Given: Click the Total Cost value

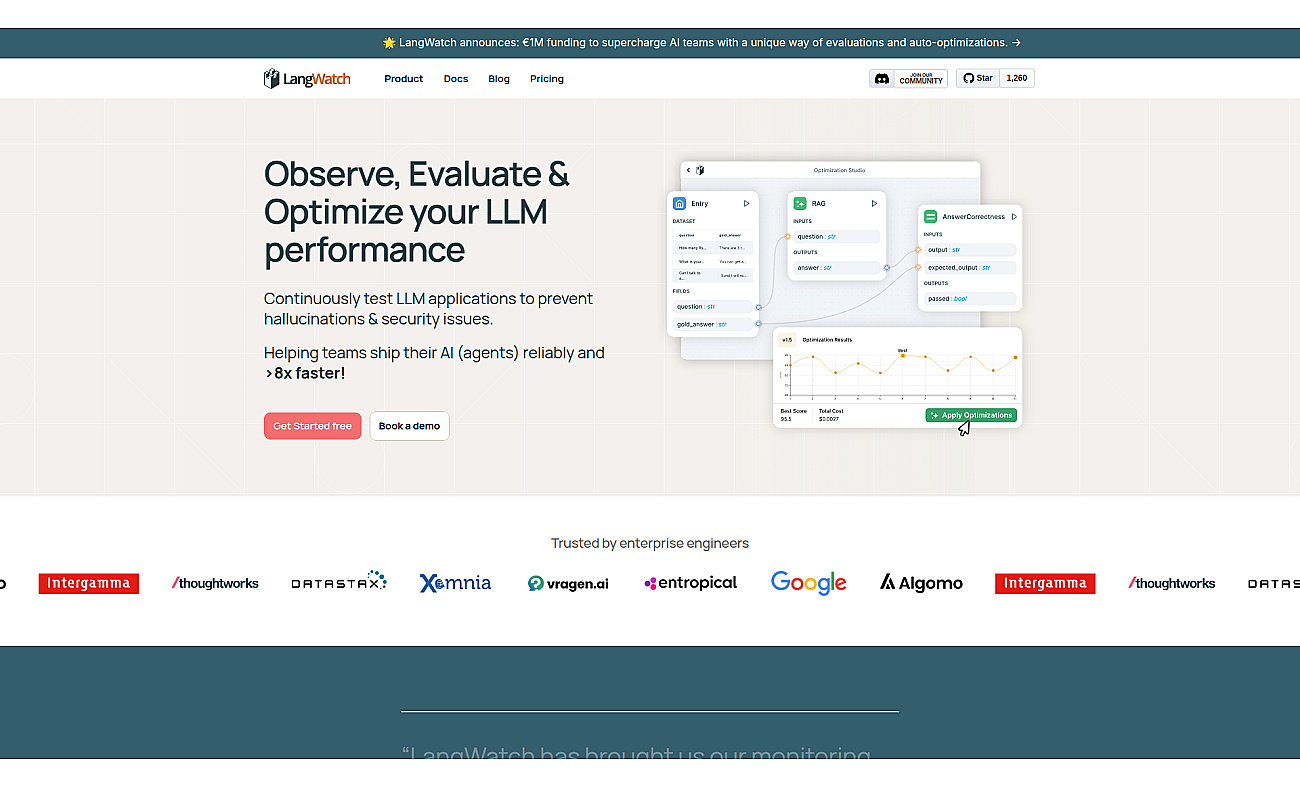Looking at the screenshot, I should point(829,419).
